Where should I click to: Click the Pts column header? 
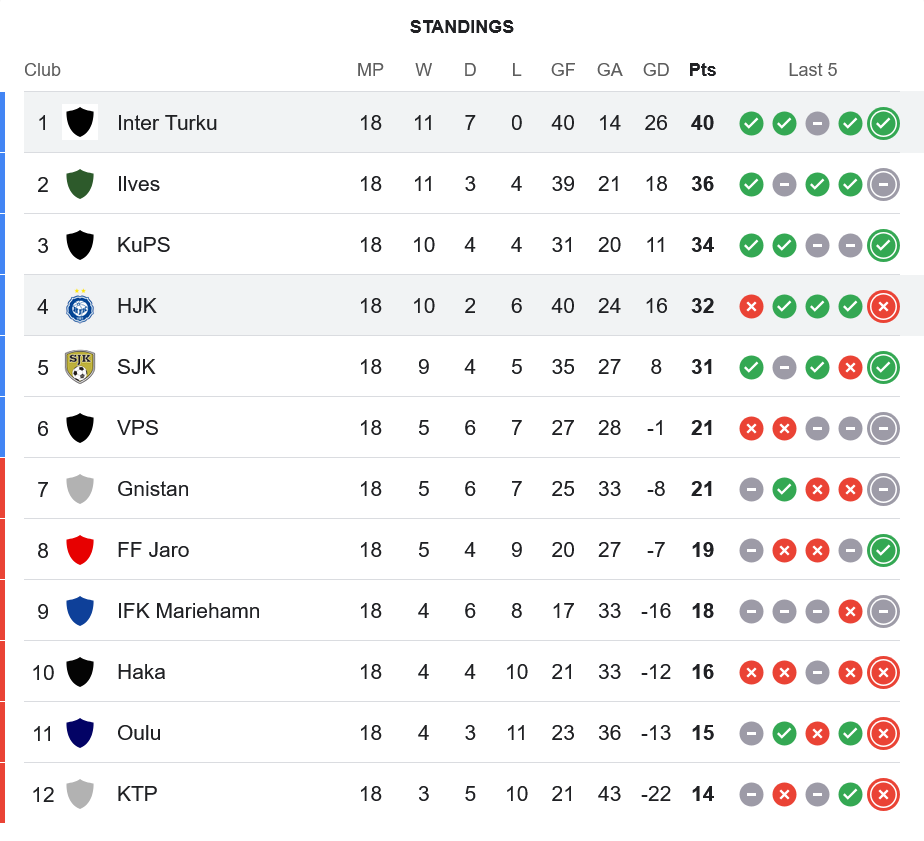pos(702,70)
